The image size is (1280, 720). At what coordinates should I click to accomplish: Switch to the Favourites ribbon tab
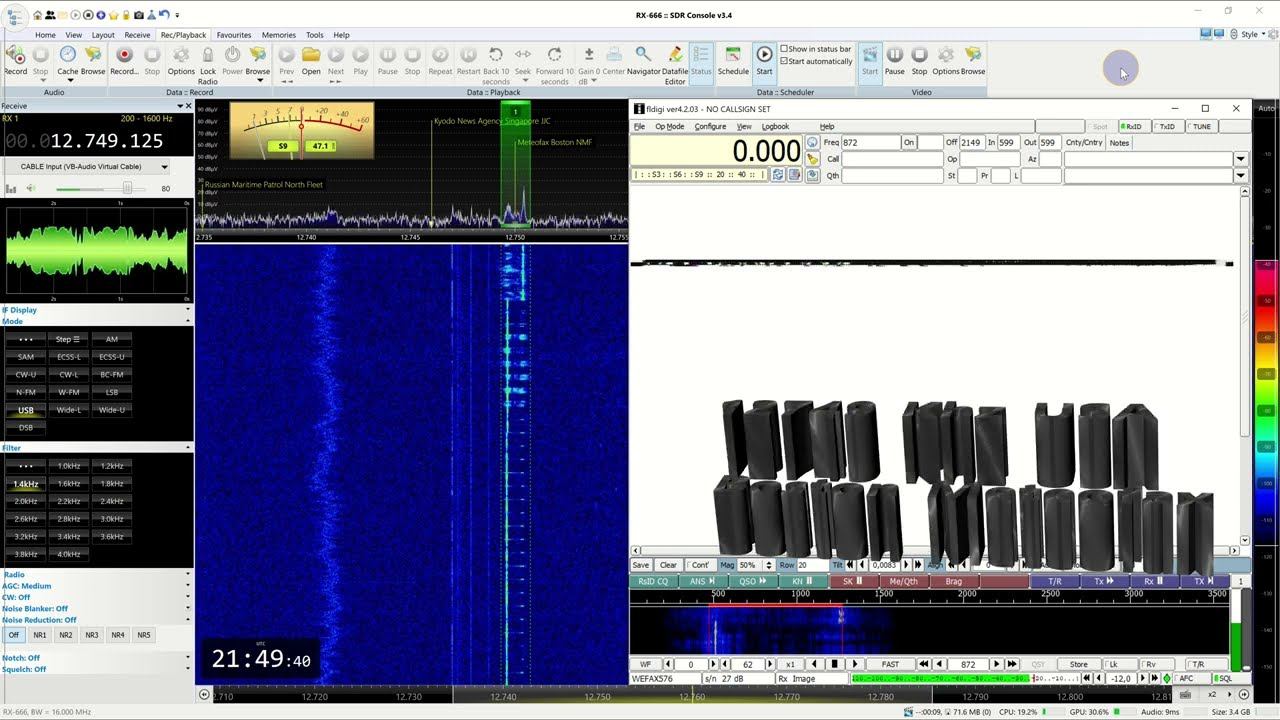(234, 35)
